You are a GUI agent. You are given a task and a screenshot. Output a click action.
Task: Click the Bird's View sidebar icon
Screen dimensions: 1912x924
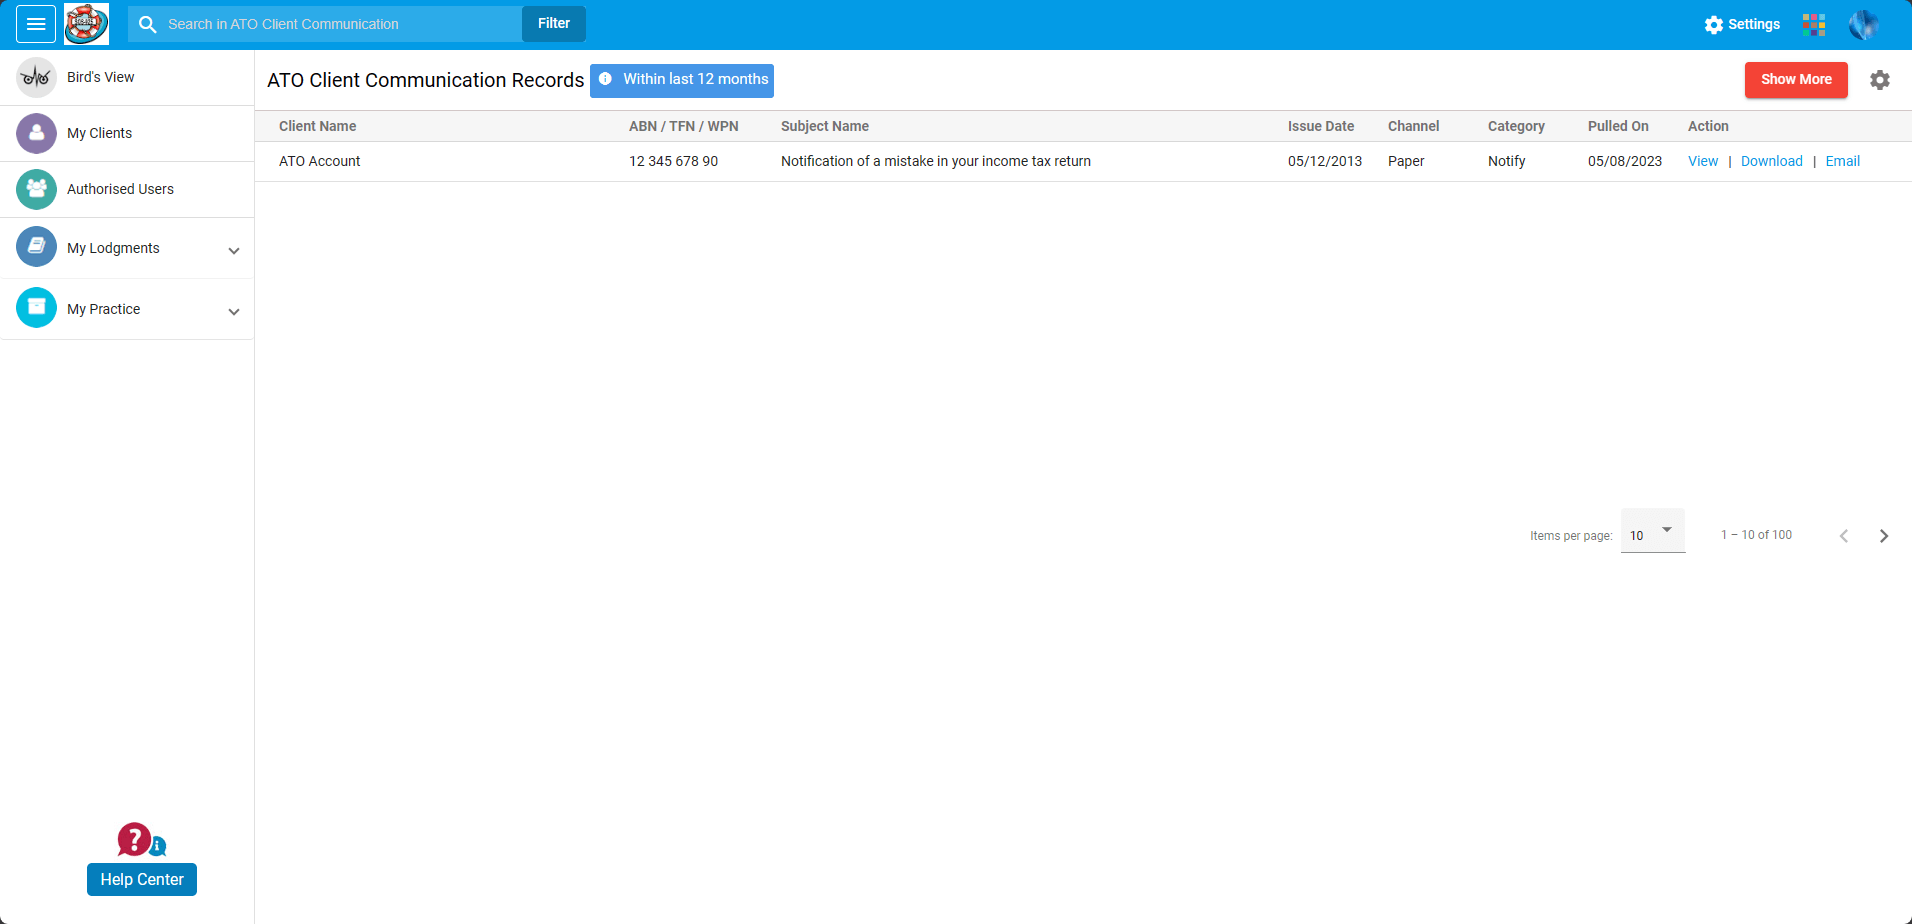[x=36, y=77]
